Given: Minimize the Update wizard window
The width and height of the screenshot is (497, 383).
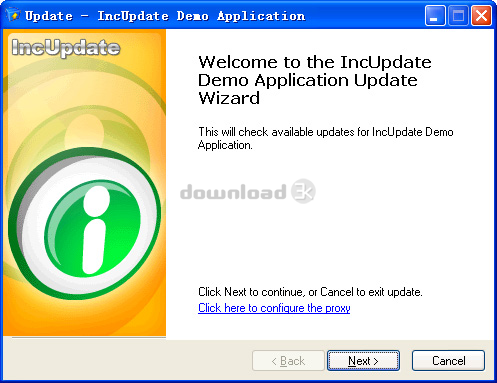Looking at the screenshot, I should pyautogui.click(x=435, y=16).
